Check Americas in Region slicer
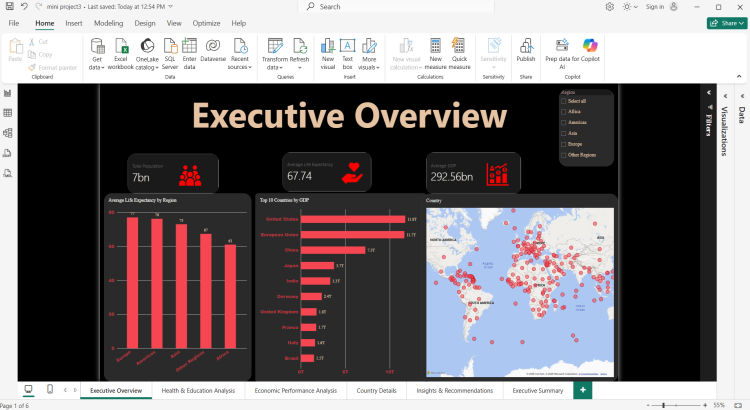 pos(563,123)
